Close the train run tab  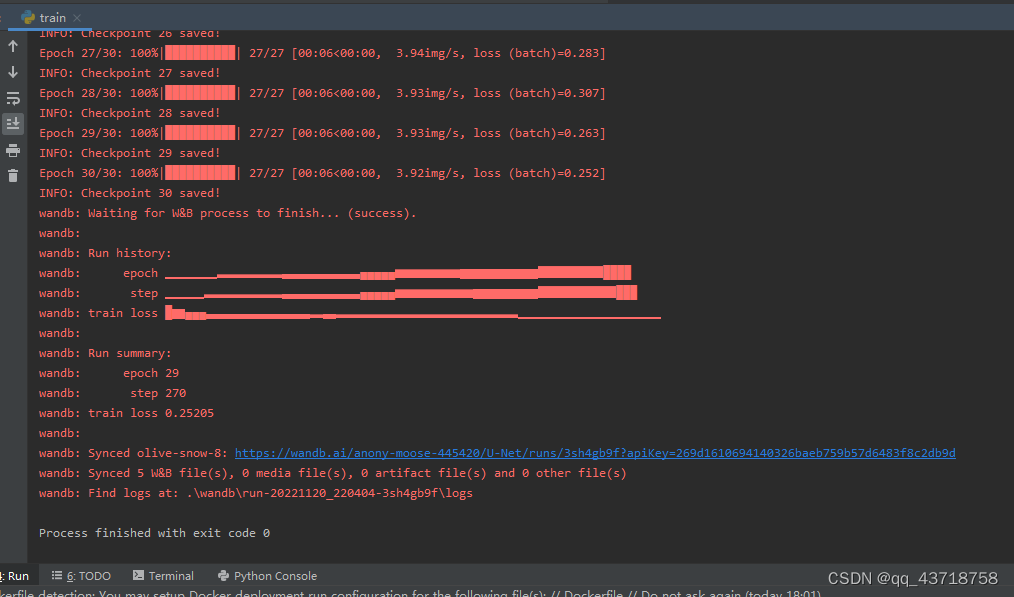click(x=77, y=18)
